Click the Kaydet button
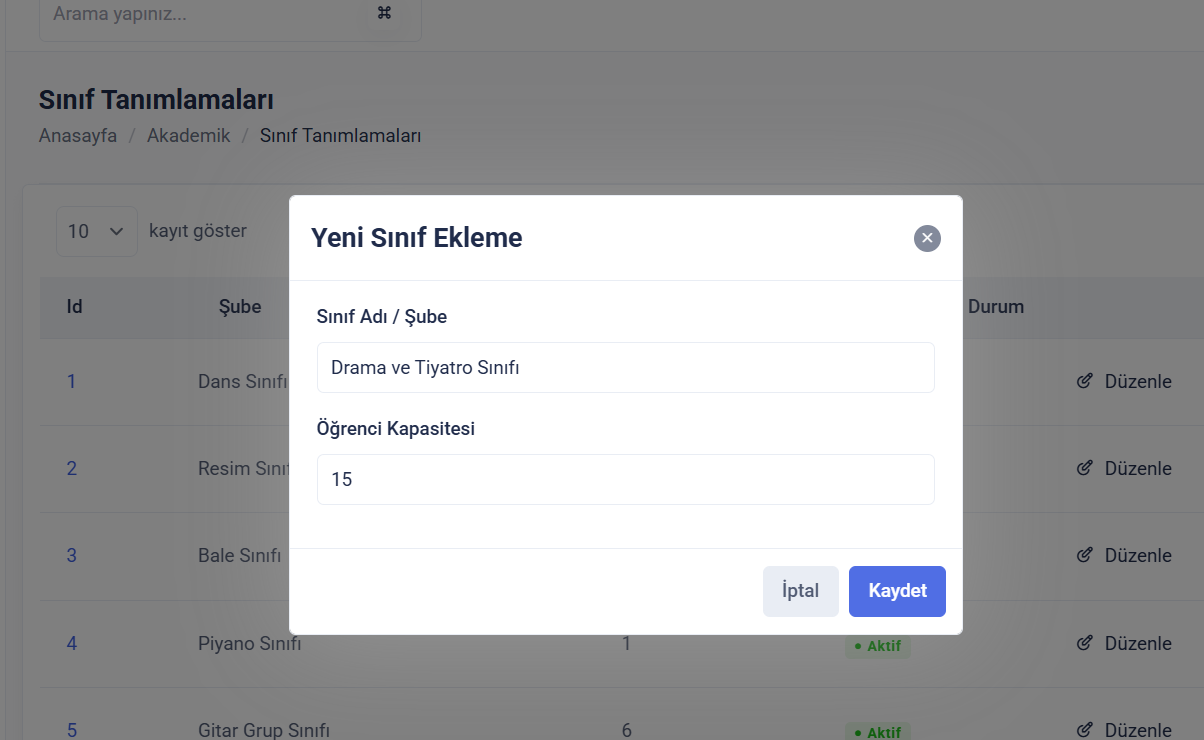Image resolution: width=1204 pixels, height=740 pixels. click(897, 591)
